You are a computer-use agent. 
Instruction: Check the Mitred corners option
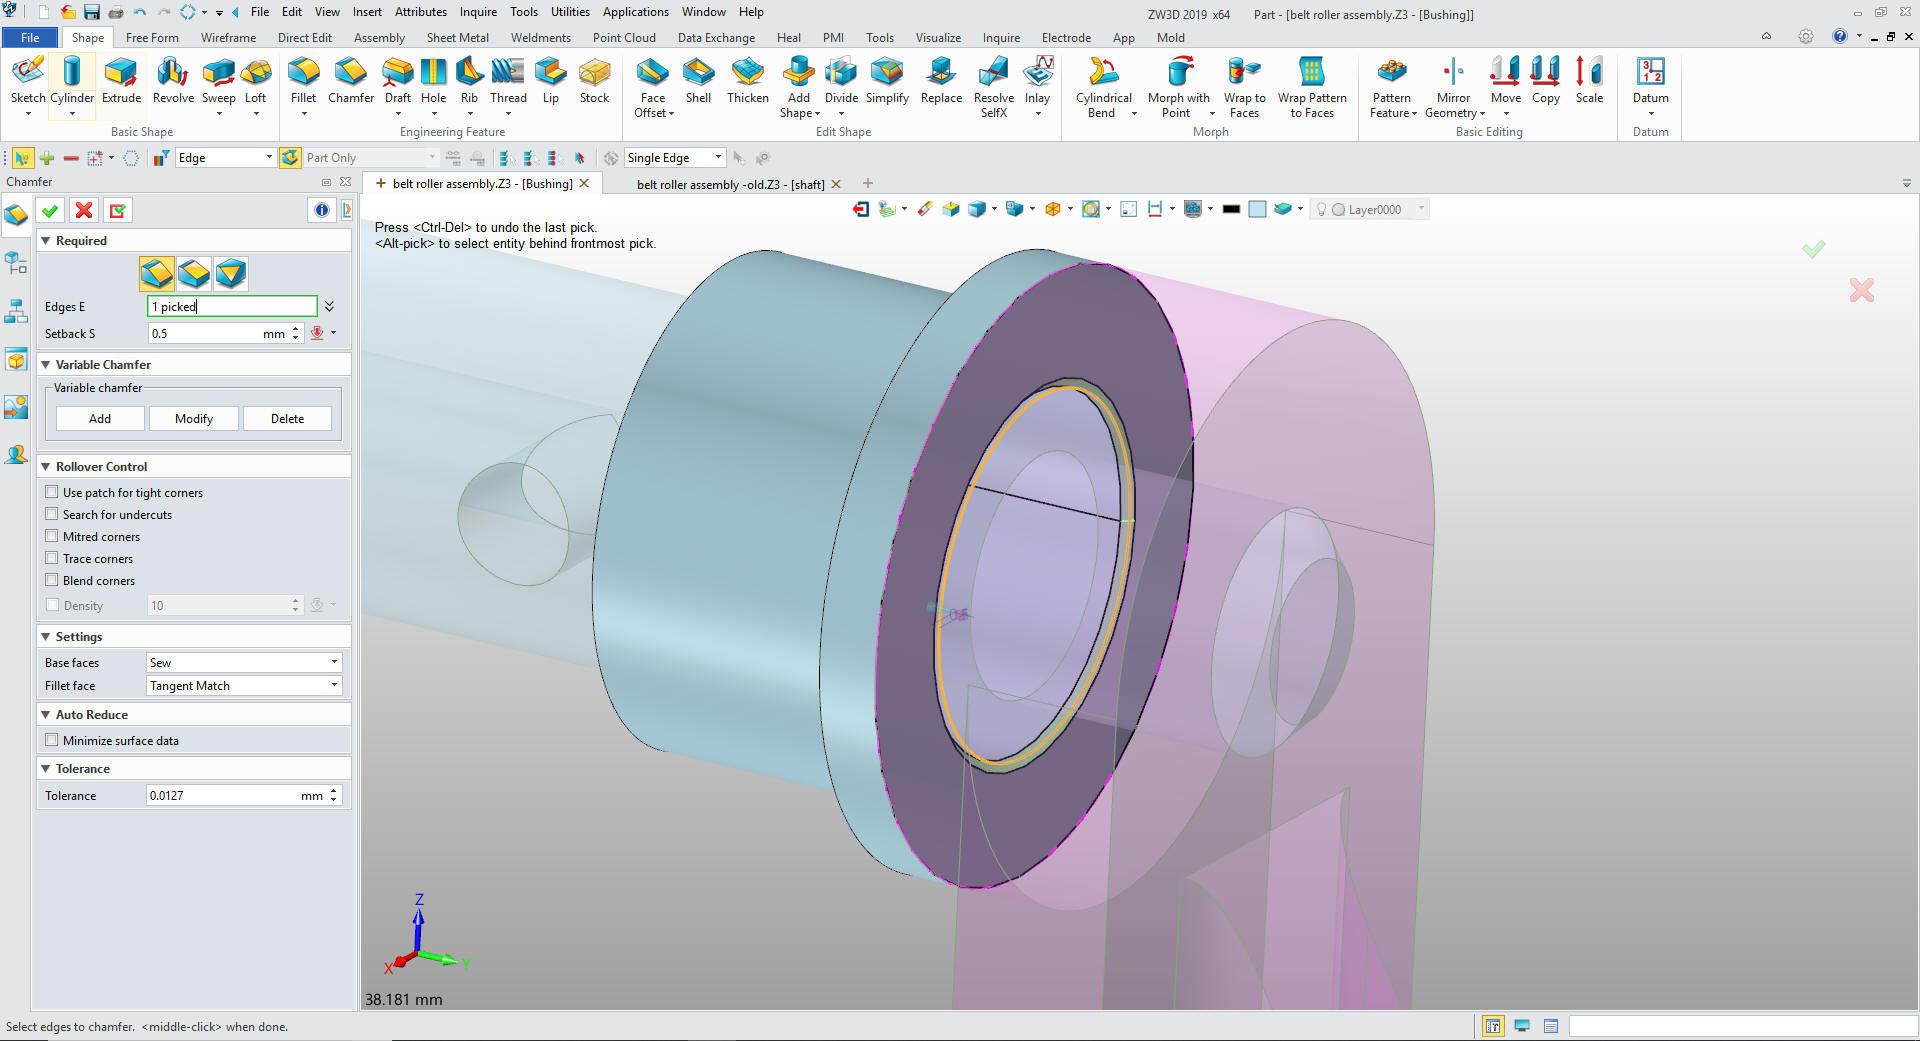click(x=52, y=536)
